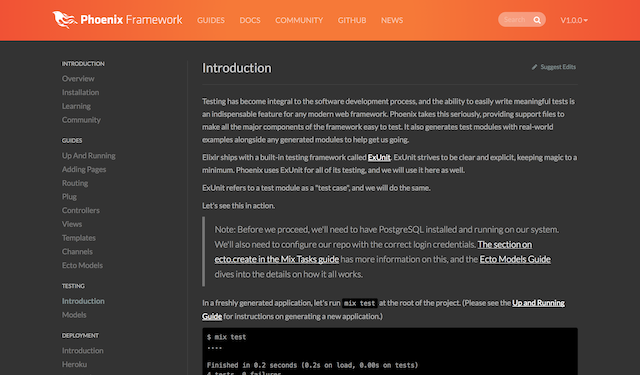Click the TESTING sidebar section header
This screenshot has width=640, height=375.
pos(73,286)
